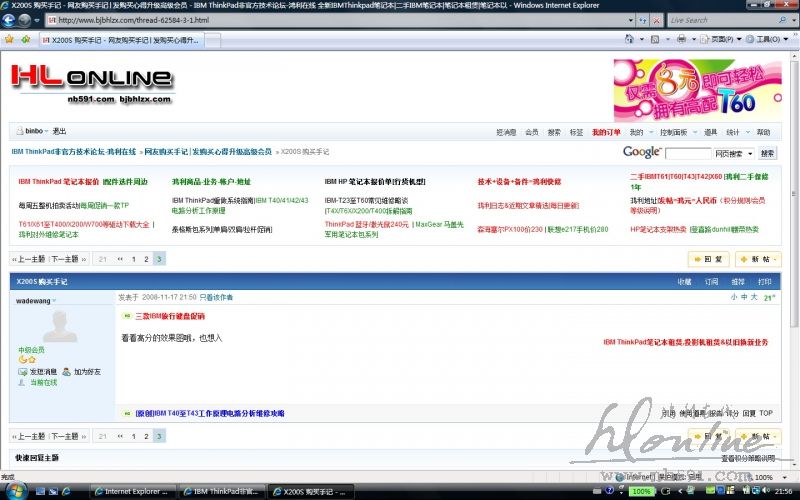Viewport: 800px width, 500px height.
Task: Select the X200S browser tab
Action: [124, 40]
